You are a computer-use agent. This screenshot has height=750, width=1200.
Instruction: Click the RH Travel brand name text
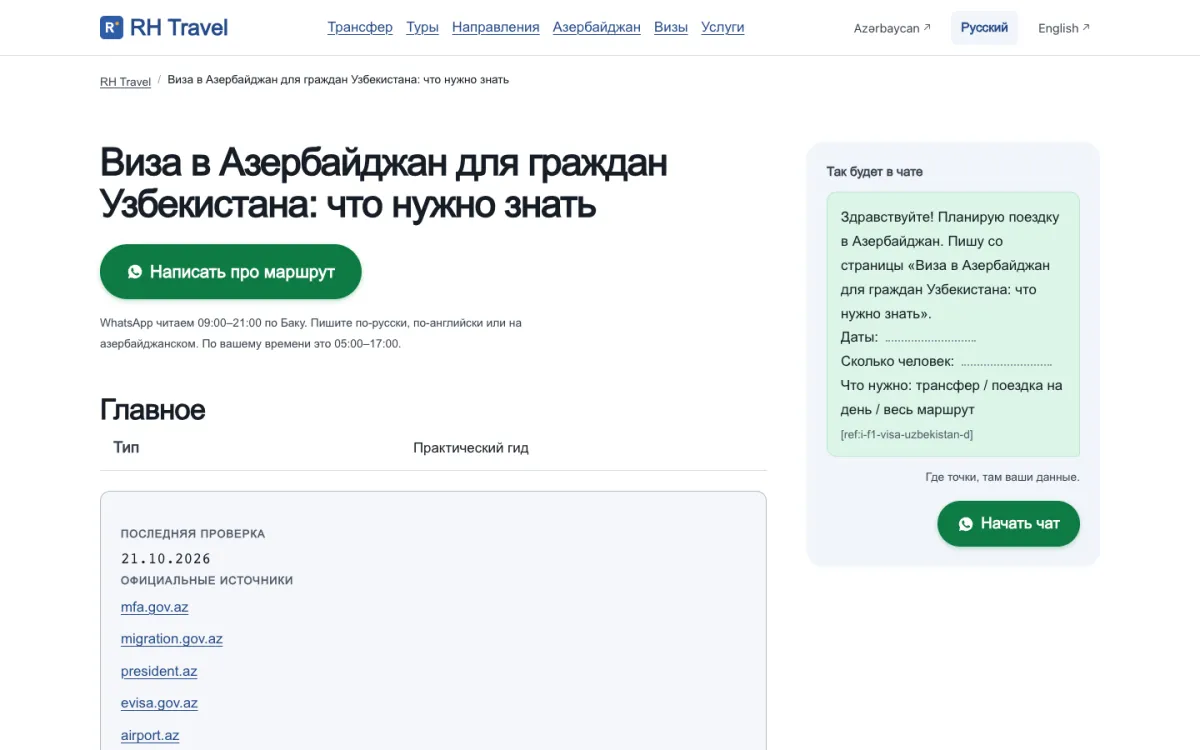click(x=179, y=27)
